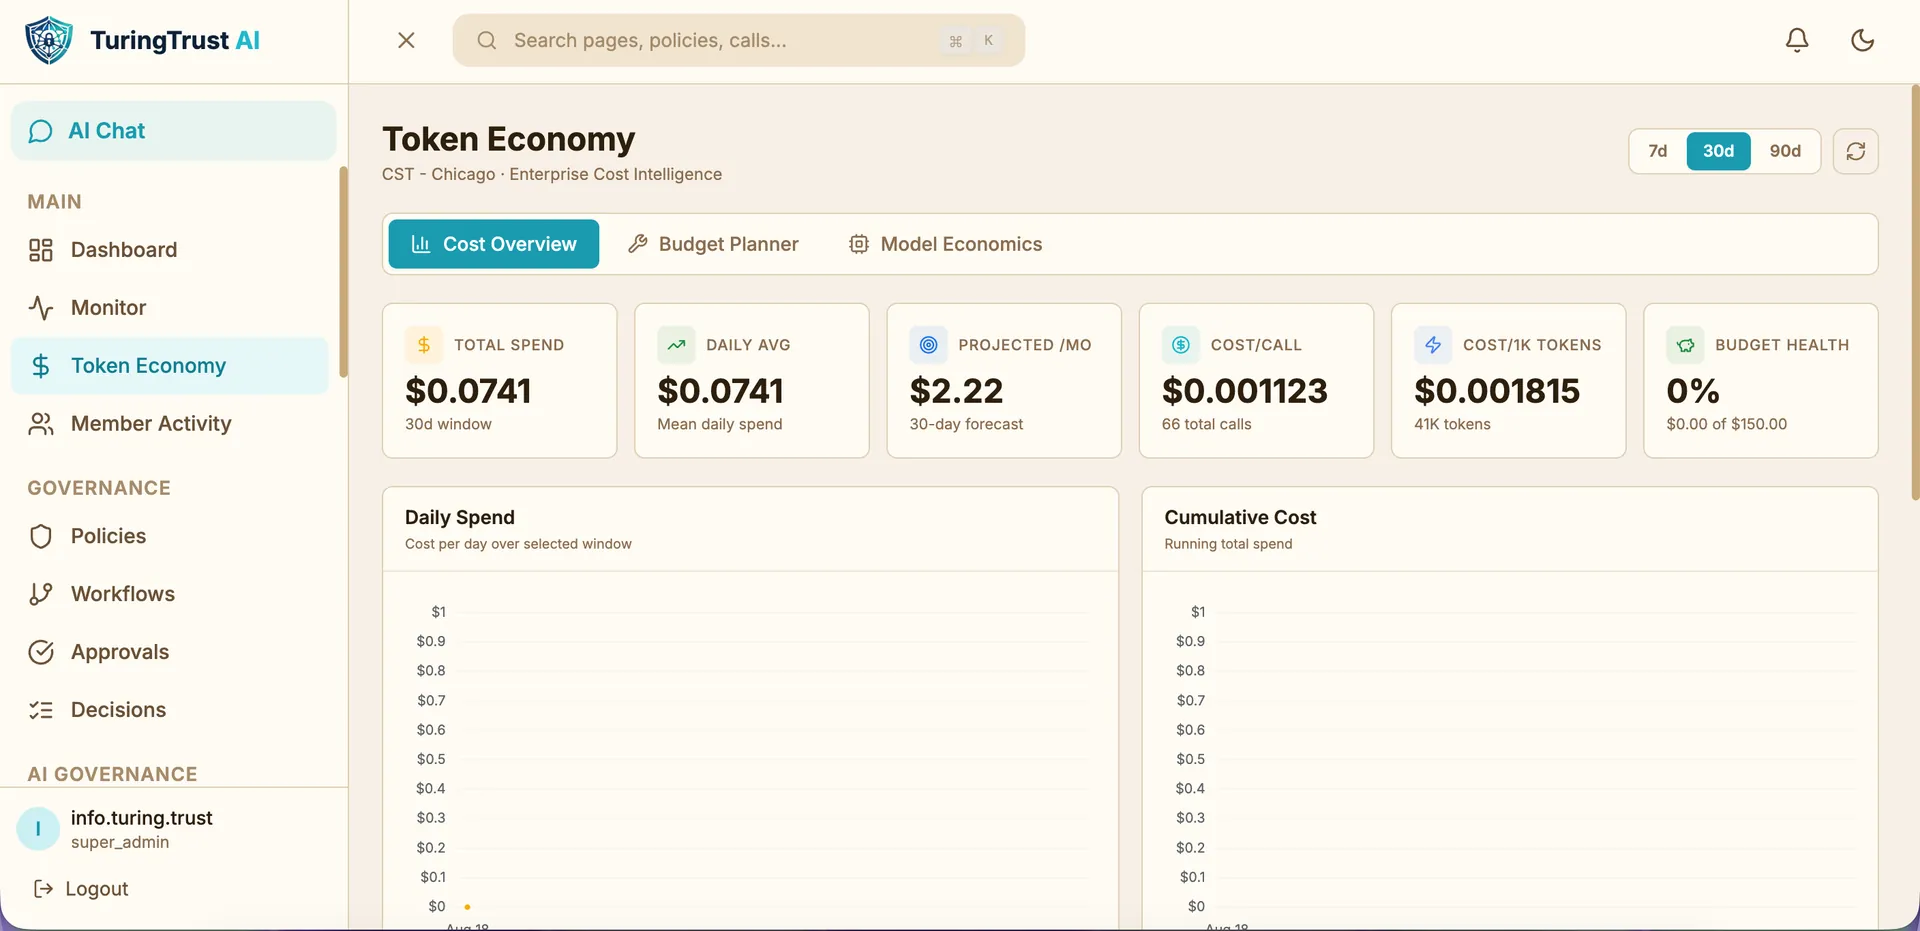Click the dollar icon on Total Spend card

point(424,345)
